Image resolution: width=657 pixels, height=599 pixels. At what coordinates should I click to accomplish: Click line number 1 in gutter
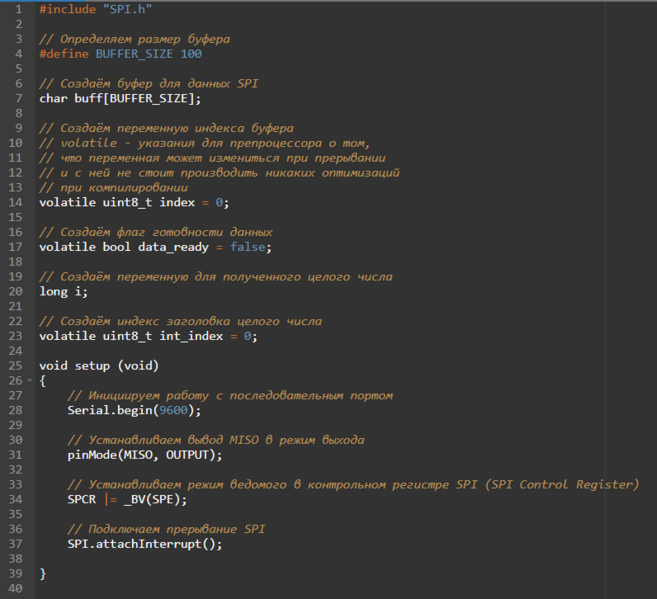click(18, 9)
